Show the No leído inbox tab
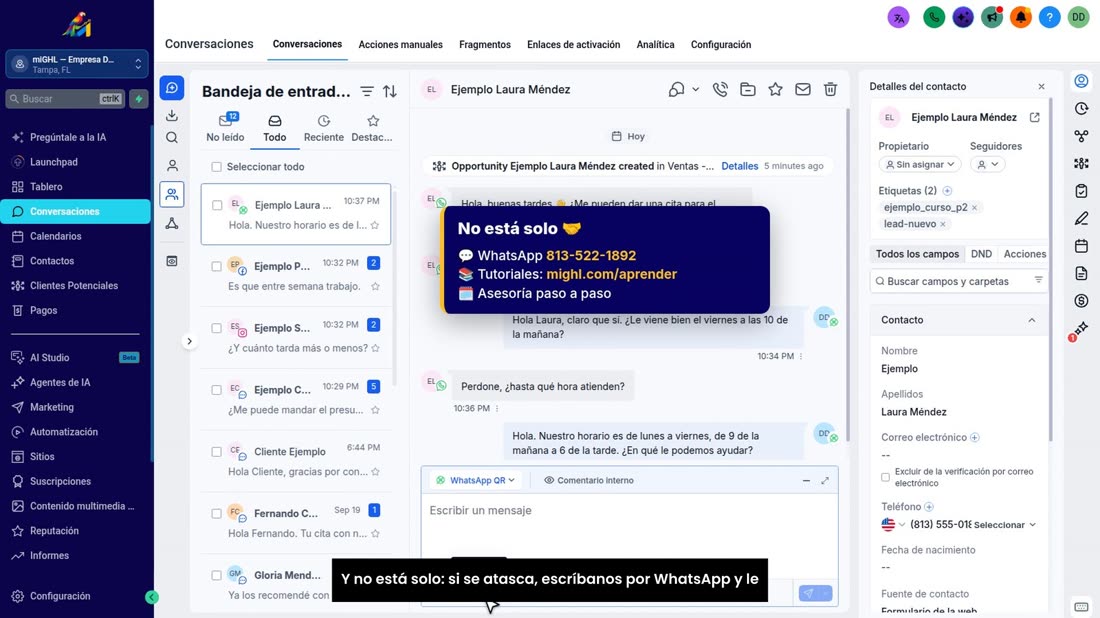Screen dimensions: 1100x618 [225, 128]
